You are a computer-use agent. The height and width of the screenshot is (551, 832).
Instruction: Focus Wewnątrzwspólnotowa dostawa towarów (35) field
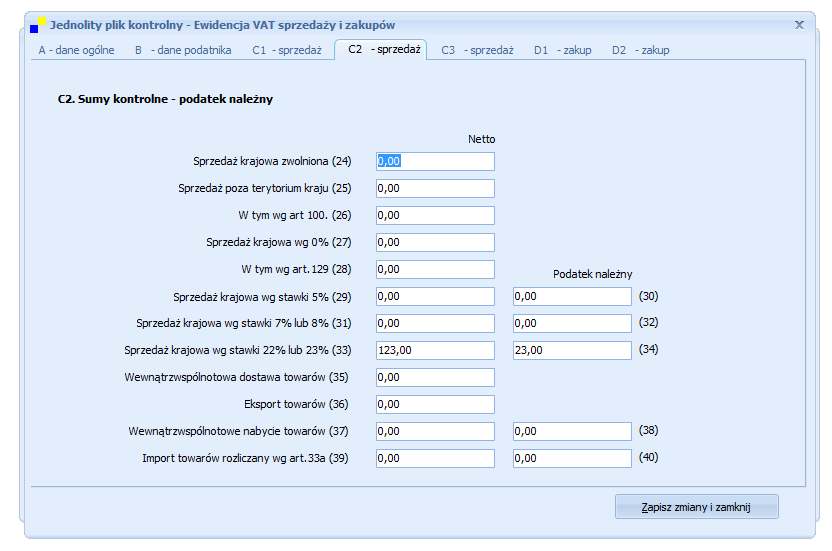click(435, 377)
